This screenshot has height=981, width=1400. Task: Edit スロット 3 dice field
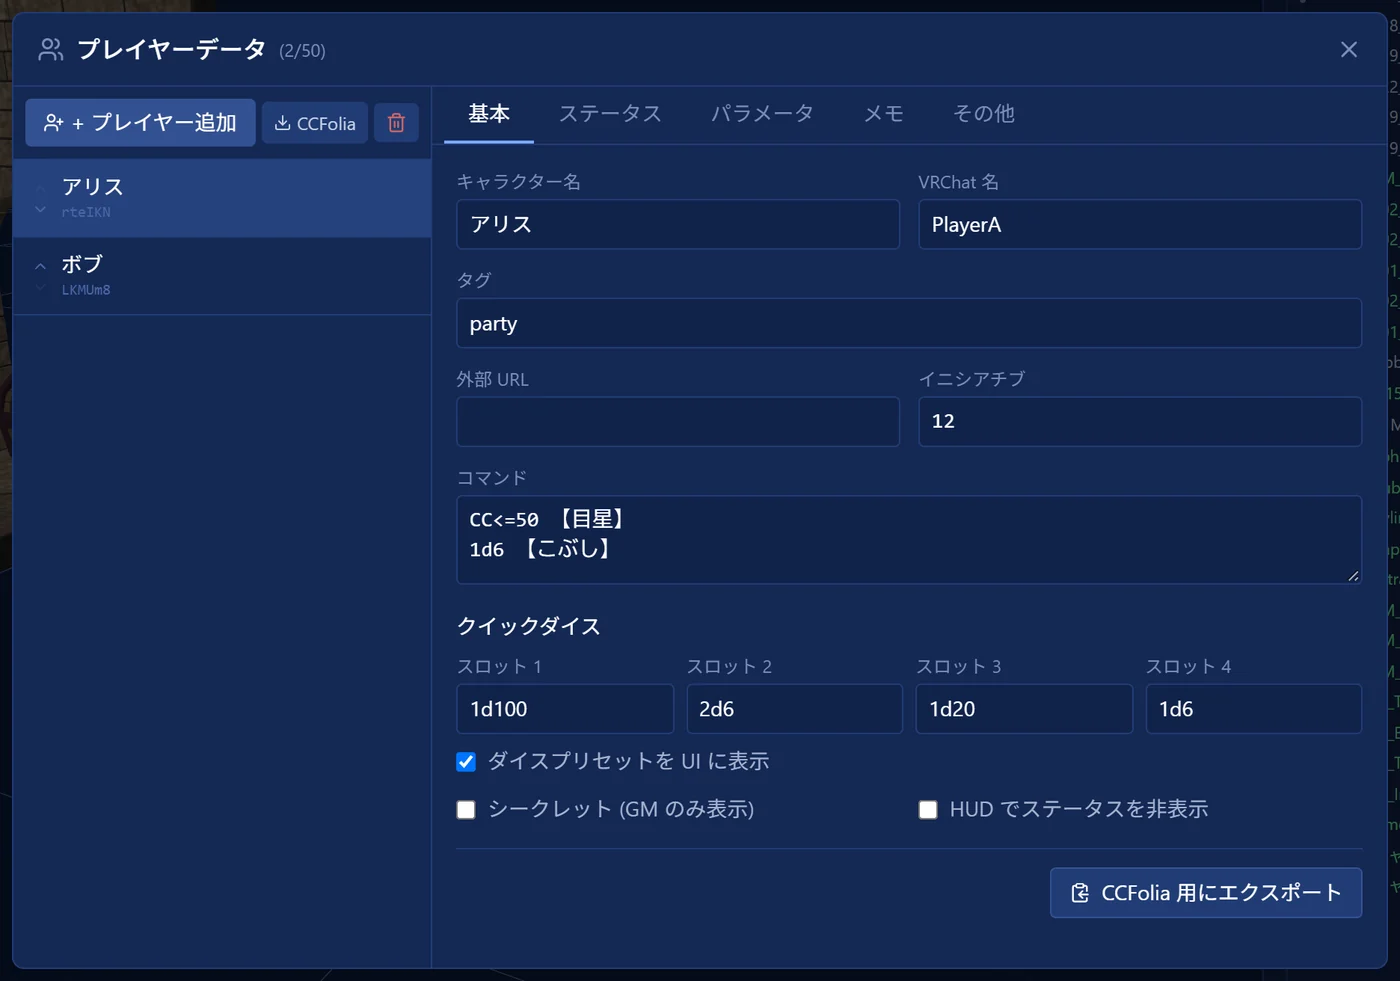pos(1024,709)
